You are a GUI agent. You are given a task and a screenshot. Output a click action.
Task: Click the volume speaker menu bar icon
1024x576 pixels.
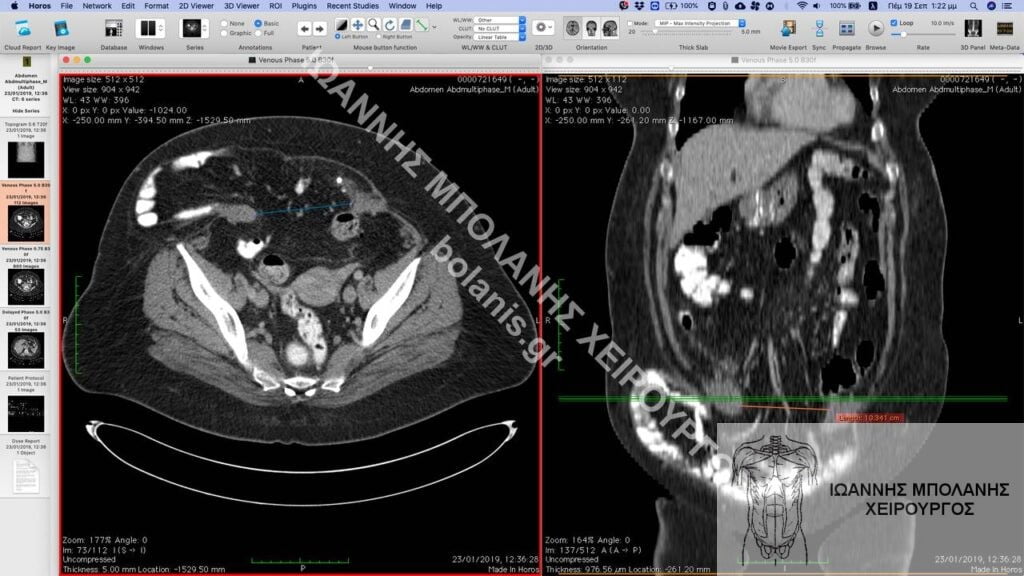coord(817,6)
